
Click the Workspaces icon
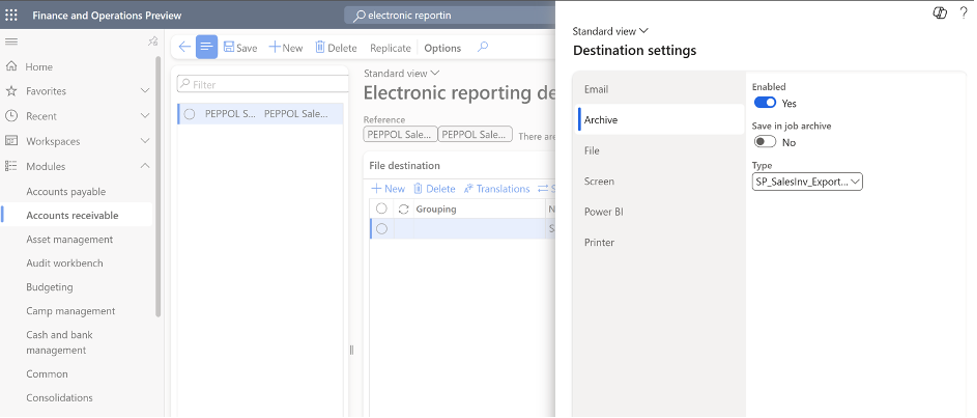tap(11, 141)
